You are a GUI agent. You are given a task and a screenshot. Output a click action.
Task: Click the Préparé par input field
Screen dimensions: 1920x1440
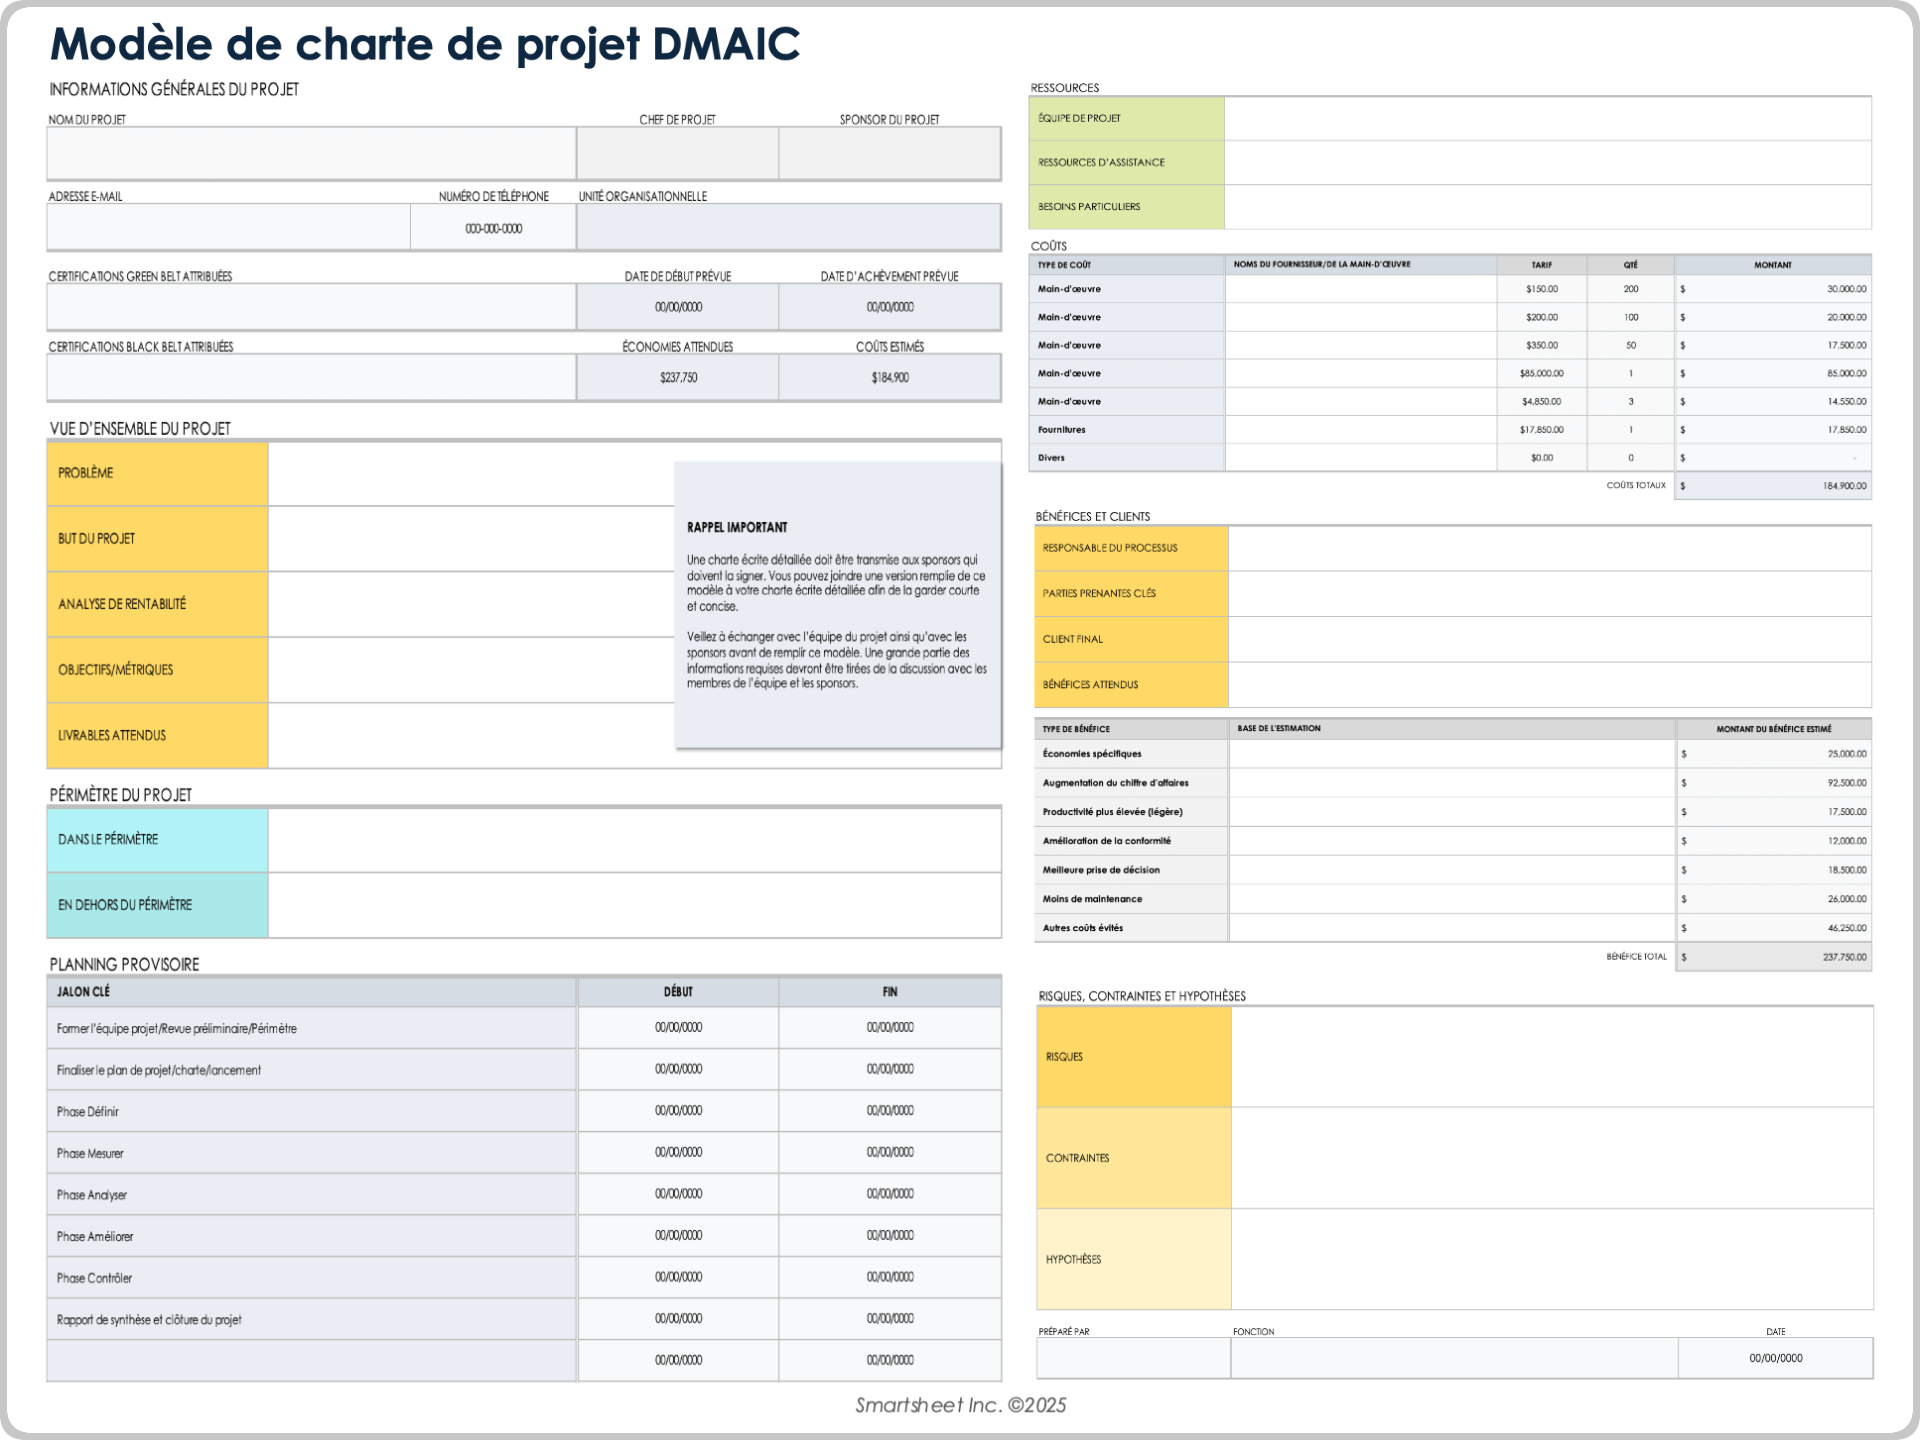(1134, 1359)
